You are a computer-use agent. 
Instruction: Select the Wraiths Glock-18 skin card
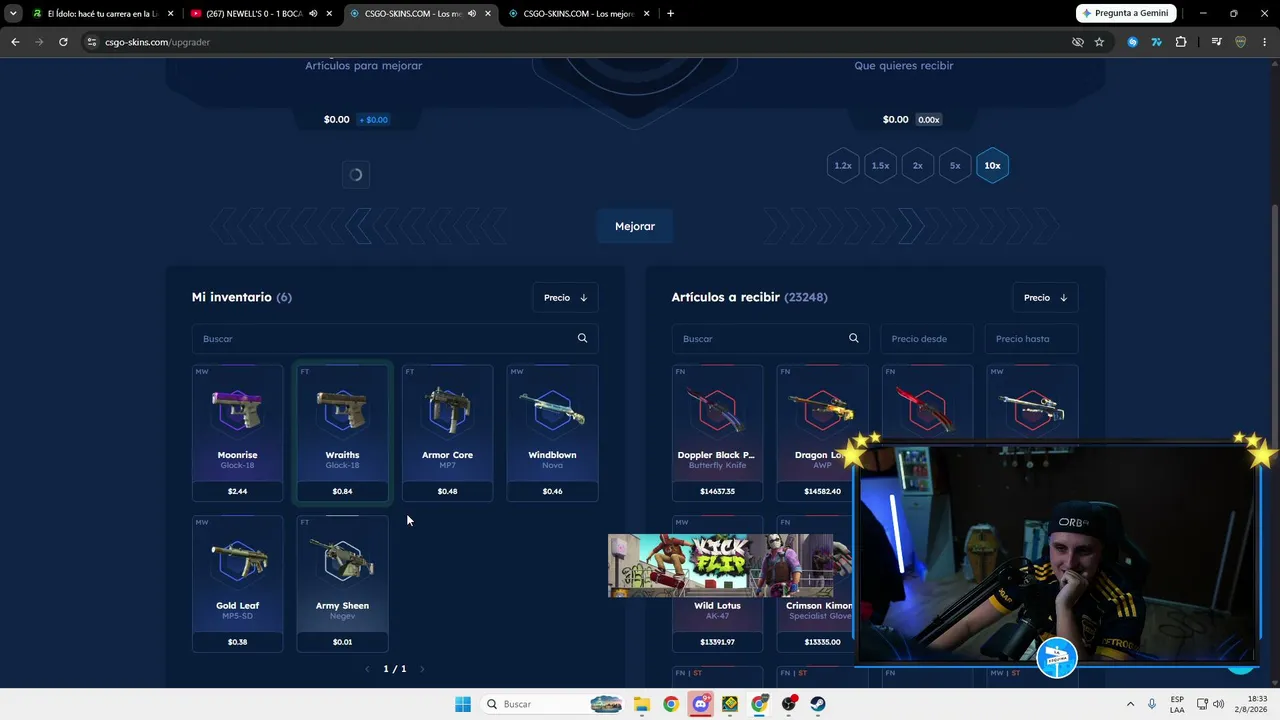[342, 433]
